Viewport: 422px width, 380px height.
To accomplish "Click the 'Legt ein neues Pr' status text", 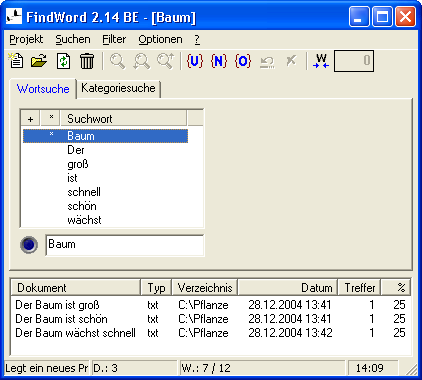I will [x=47, y=368].
